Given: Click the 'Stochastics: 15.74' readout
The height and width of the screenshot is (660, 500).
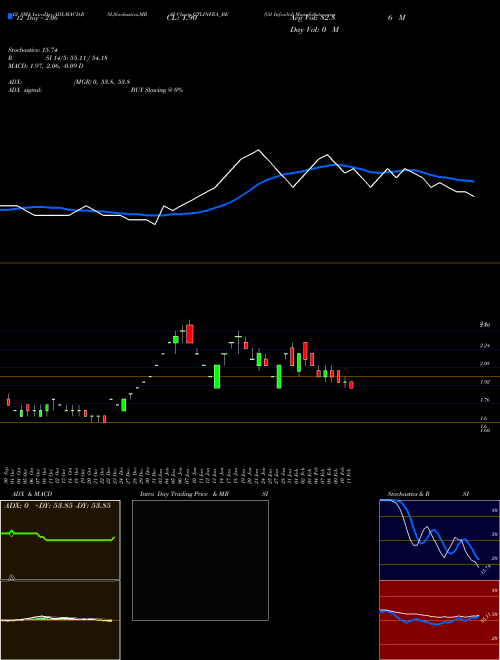Looking at the screenshot, I should pyautogui.click(x=32, y=50).
